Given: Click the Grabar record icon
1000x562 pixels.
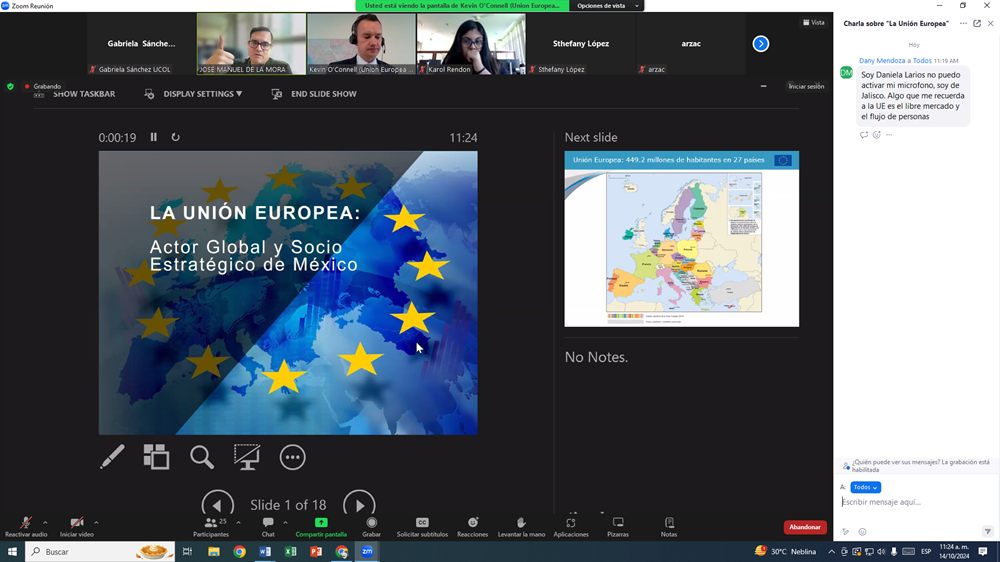Looking at the screenshot, I should [372, 523].
